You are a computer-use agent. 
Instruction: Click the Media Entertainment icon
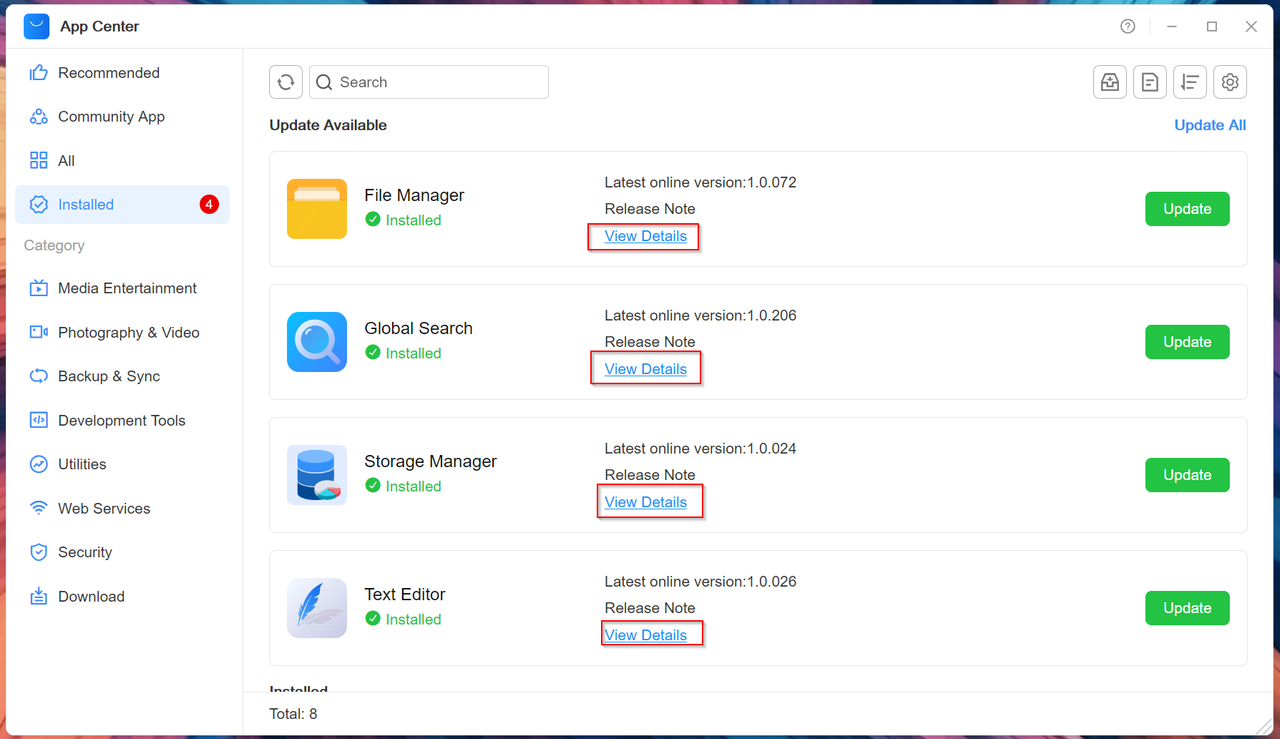click(x=39, y=289)
